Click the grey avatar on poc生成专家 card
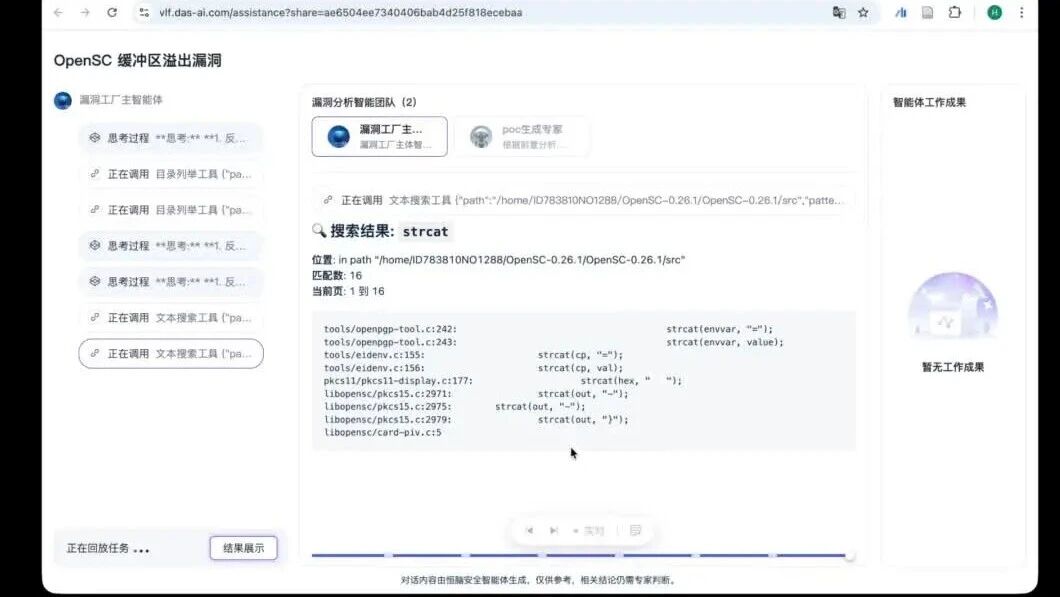The height and width of the screenshot is (597, 1060). (x=481, y=137)
